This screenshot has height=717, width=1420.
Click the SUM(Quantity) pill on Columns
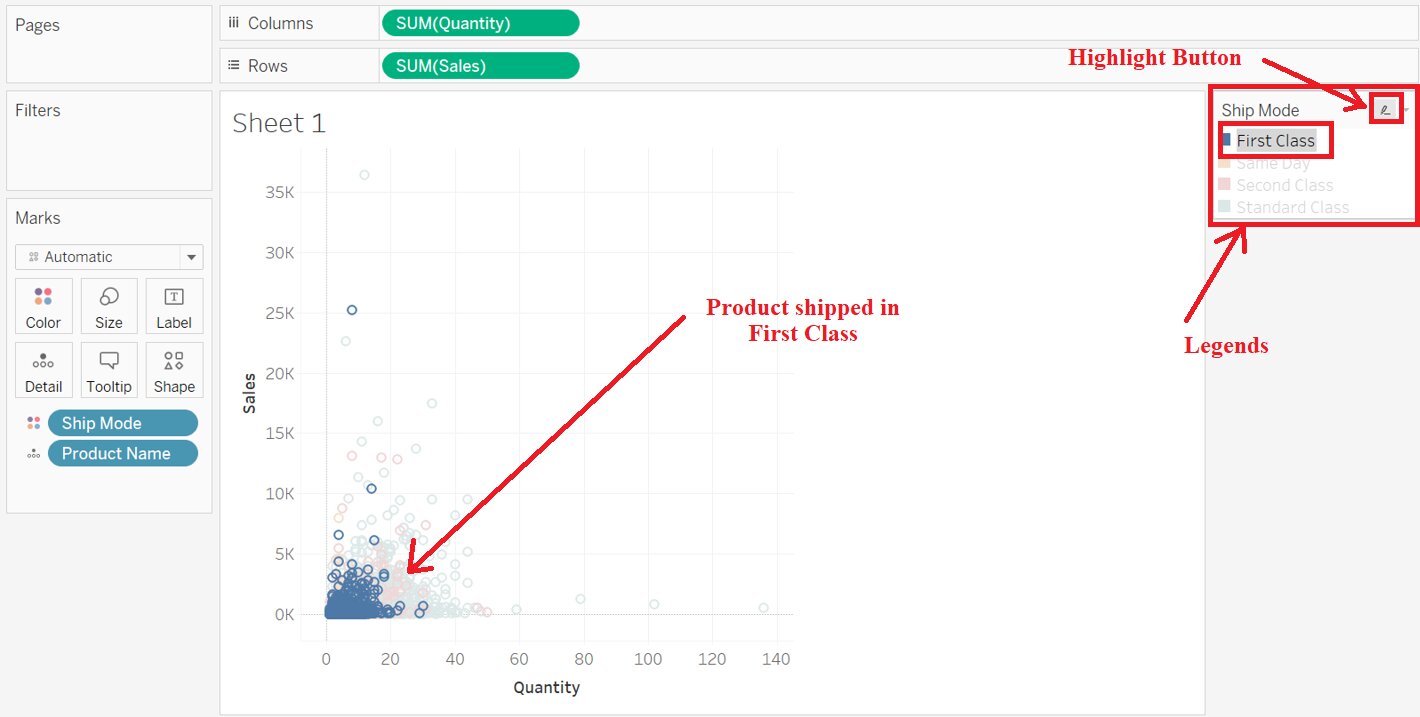480,23
